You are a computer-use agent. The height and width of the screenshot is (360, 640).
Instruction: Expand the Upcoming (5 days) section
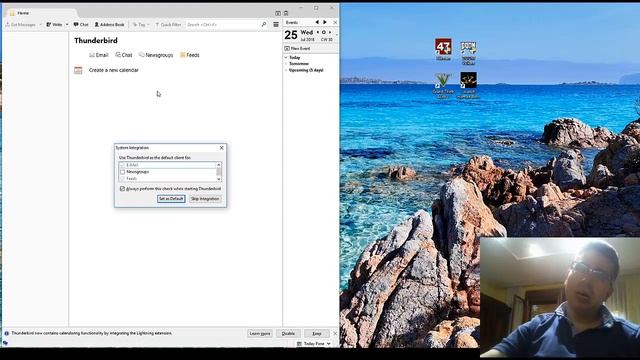tap(286, 70)
